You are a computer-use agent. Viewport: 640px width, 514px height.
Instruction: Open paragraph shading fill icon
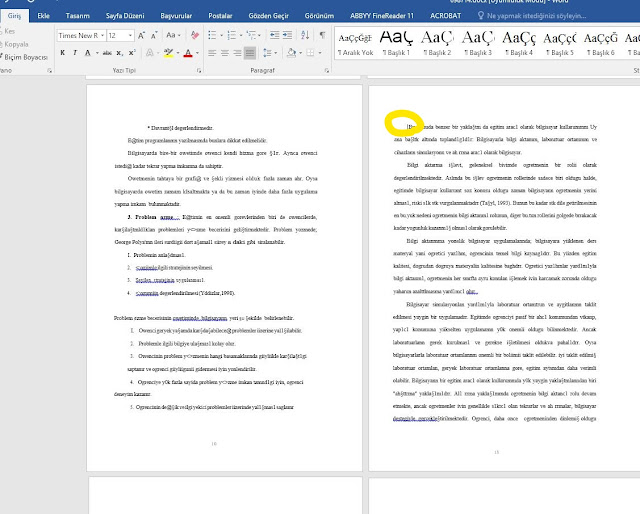291,53
